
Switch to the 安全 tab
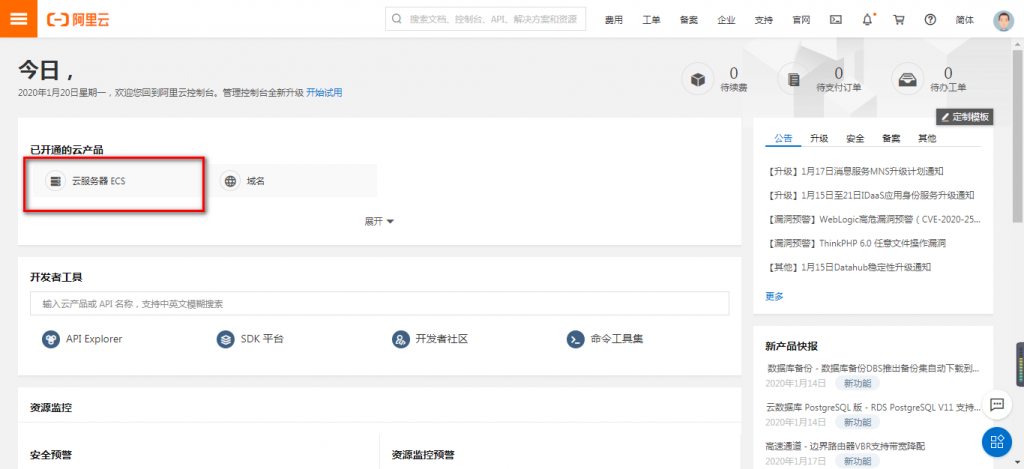(855, 138)
